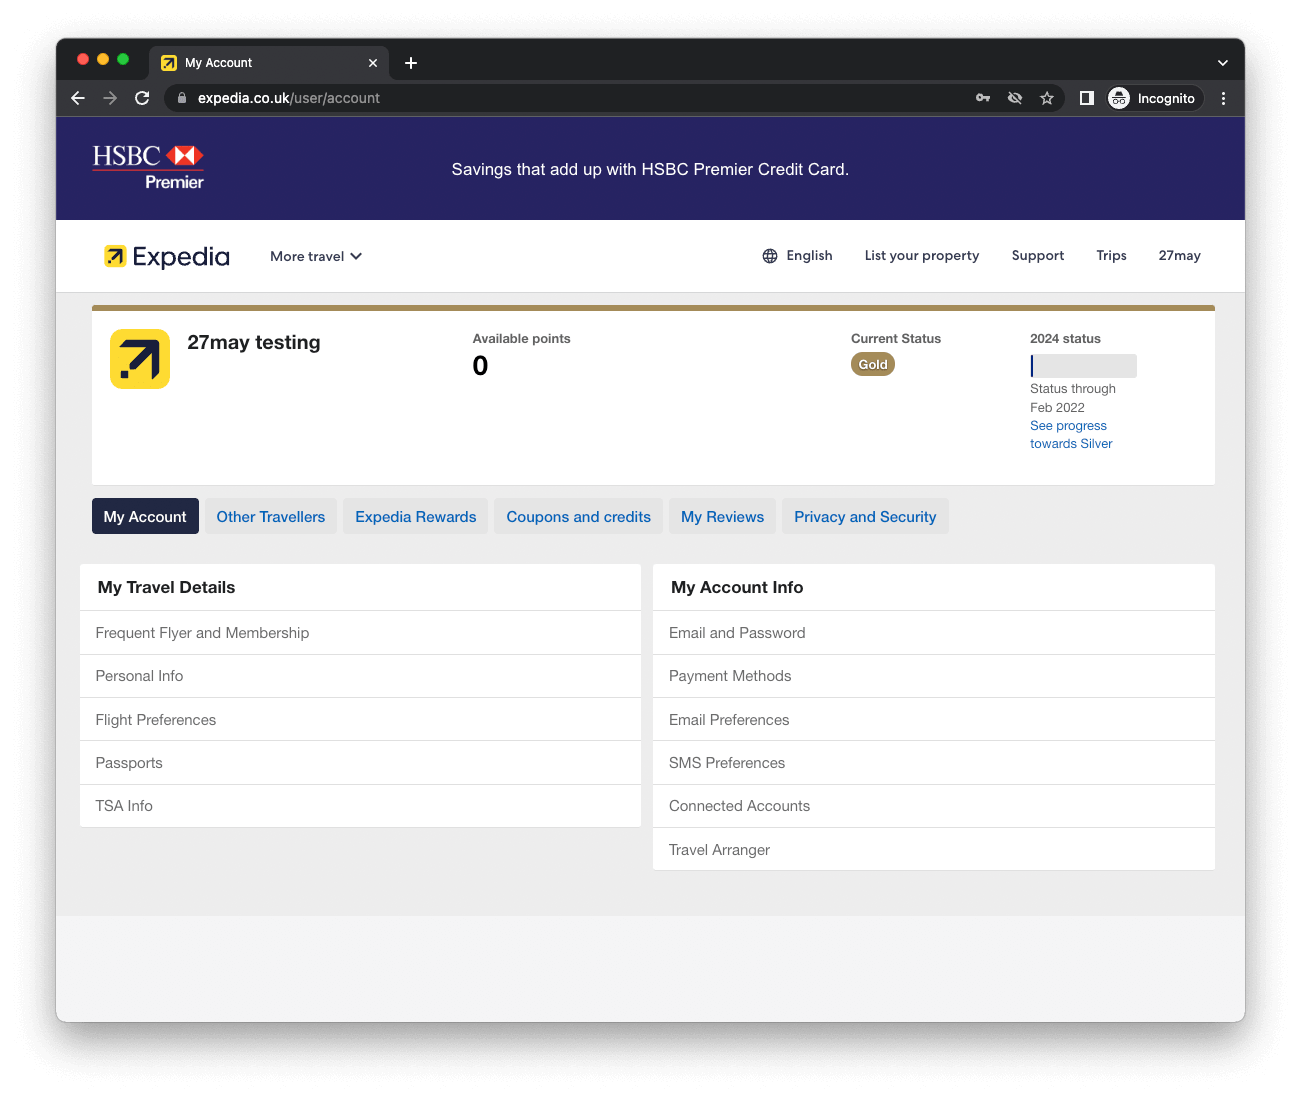The height and width of the screenshot is (1096, 1301).
Task: Switch to the My Reviews tab
Action: coord(722,516)
